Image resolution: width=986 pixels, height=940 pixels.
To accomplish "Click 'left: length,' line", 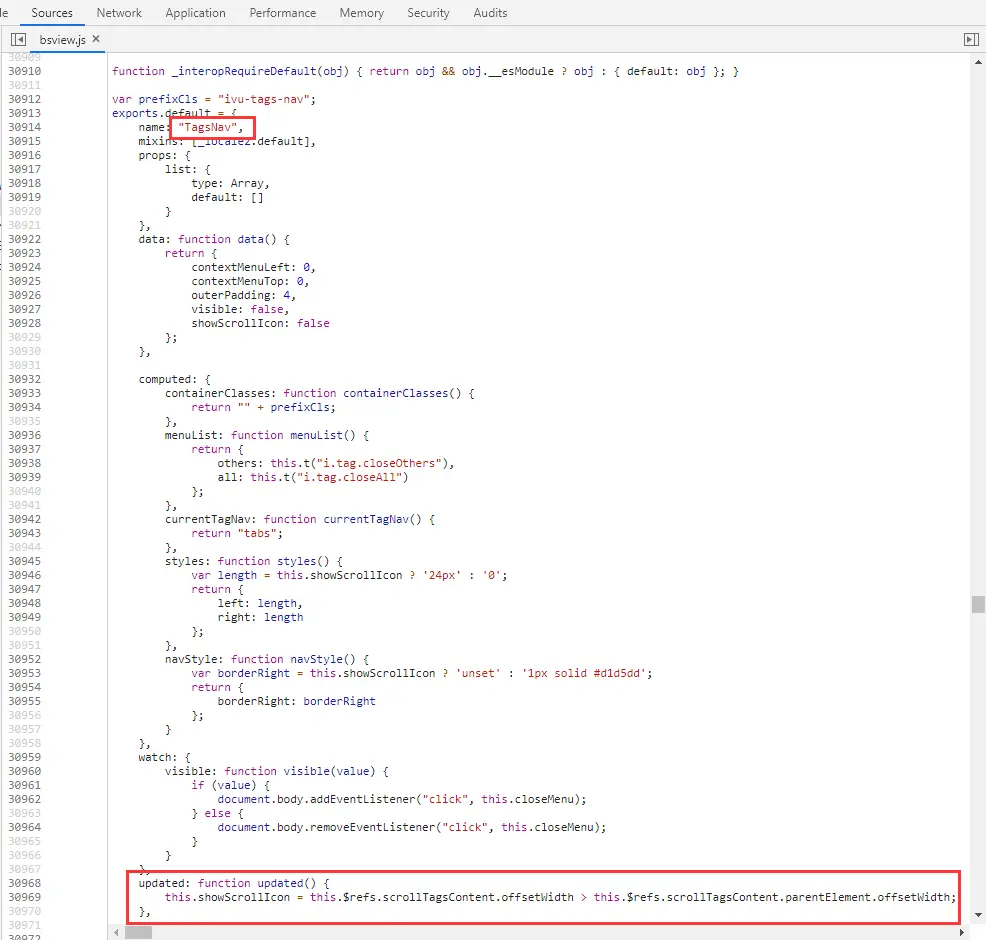I will tap(260, 604).
